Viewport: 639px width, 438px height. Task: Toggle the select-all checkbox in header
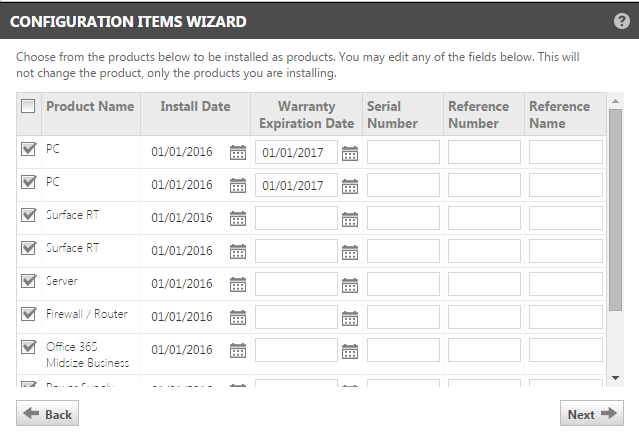point(28,106)
